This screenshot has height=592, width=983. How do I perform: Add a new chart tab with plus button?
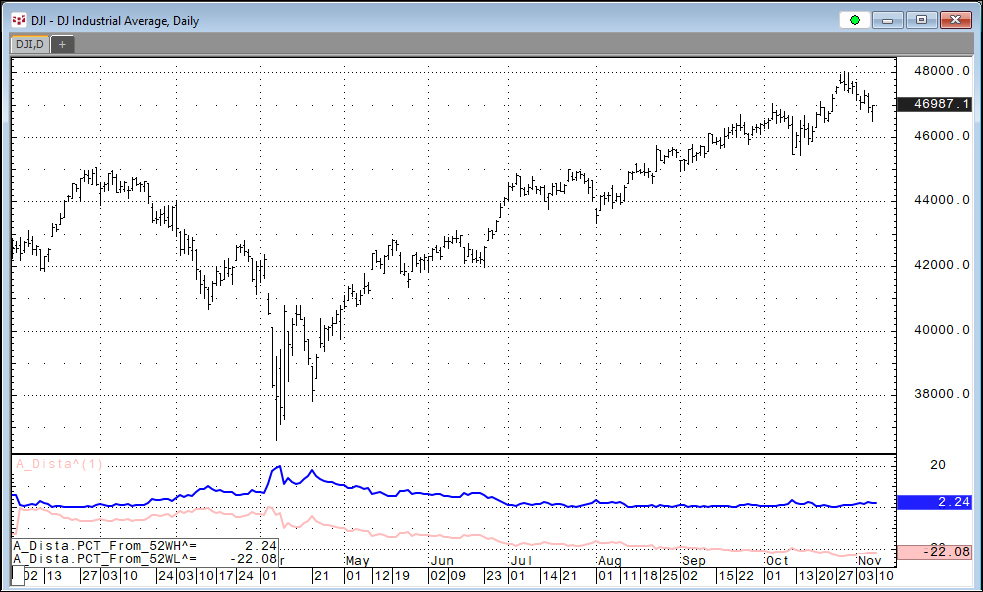pos(62,44)
